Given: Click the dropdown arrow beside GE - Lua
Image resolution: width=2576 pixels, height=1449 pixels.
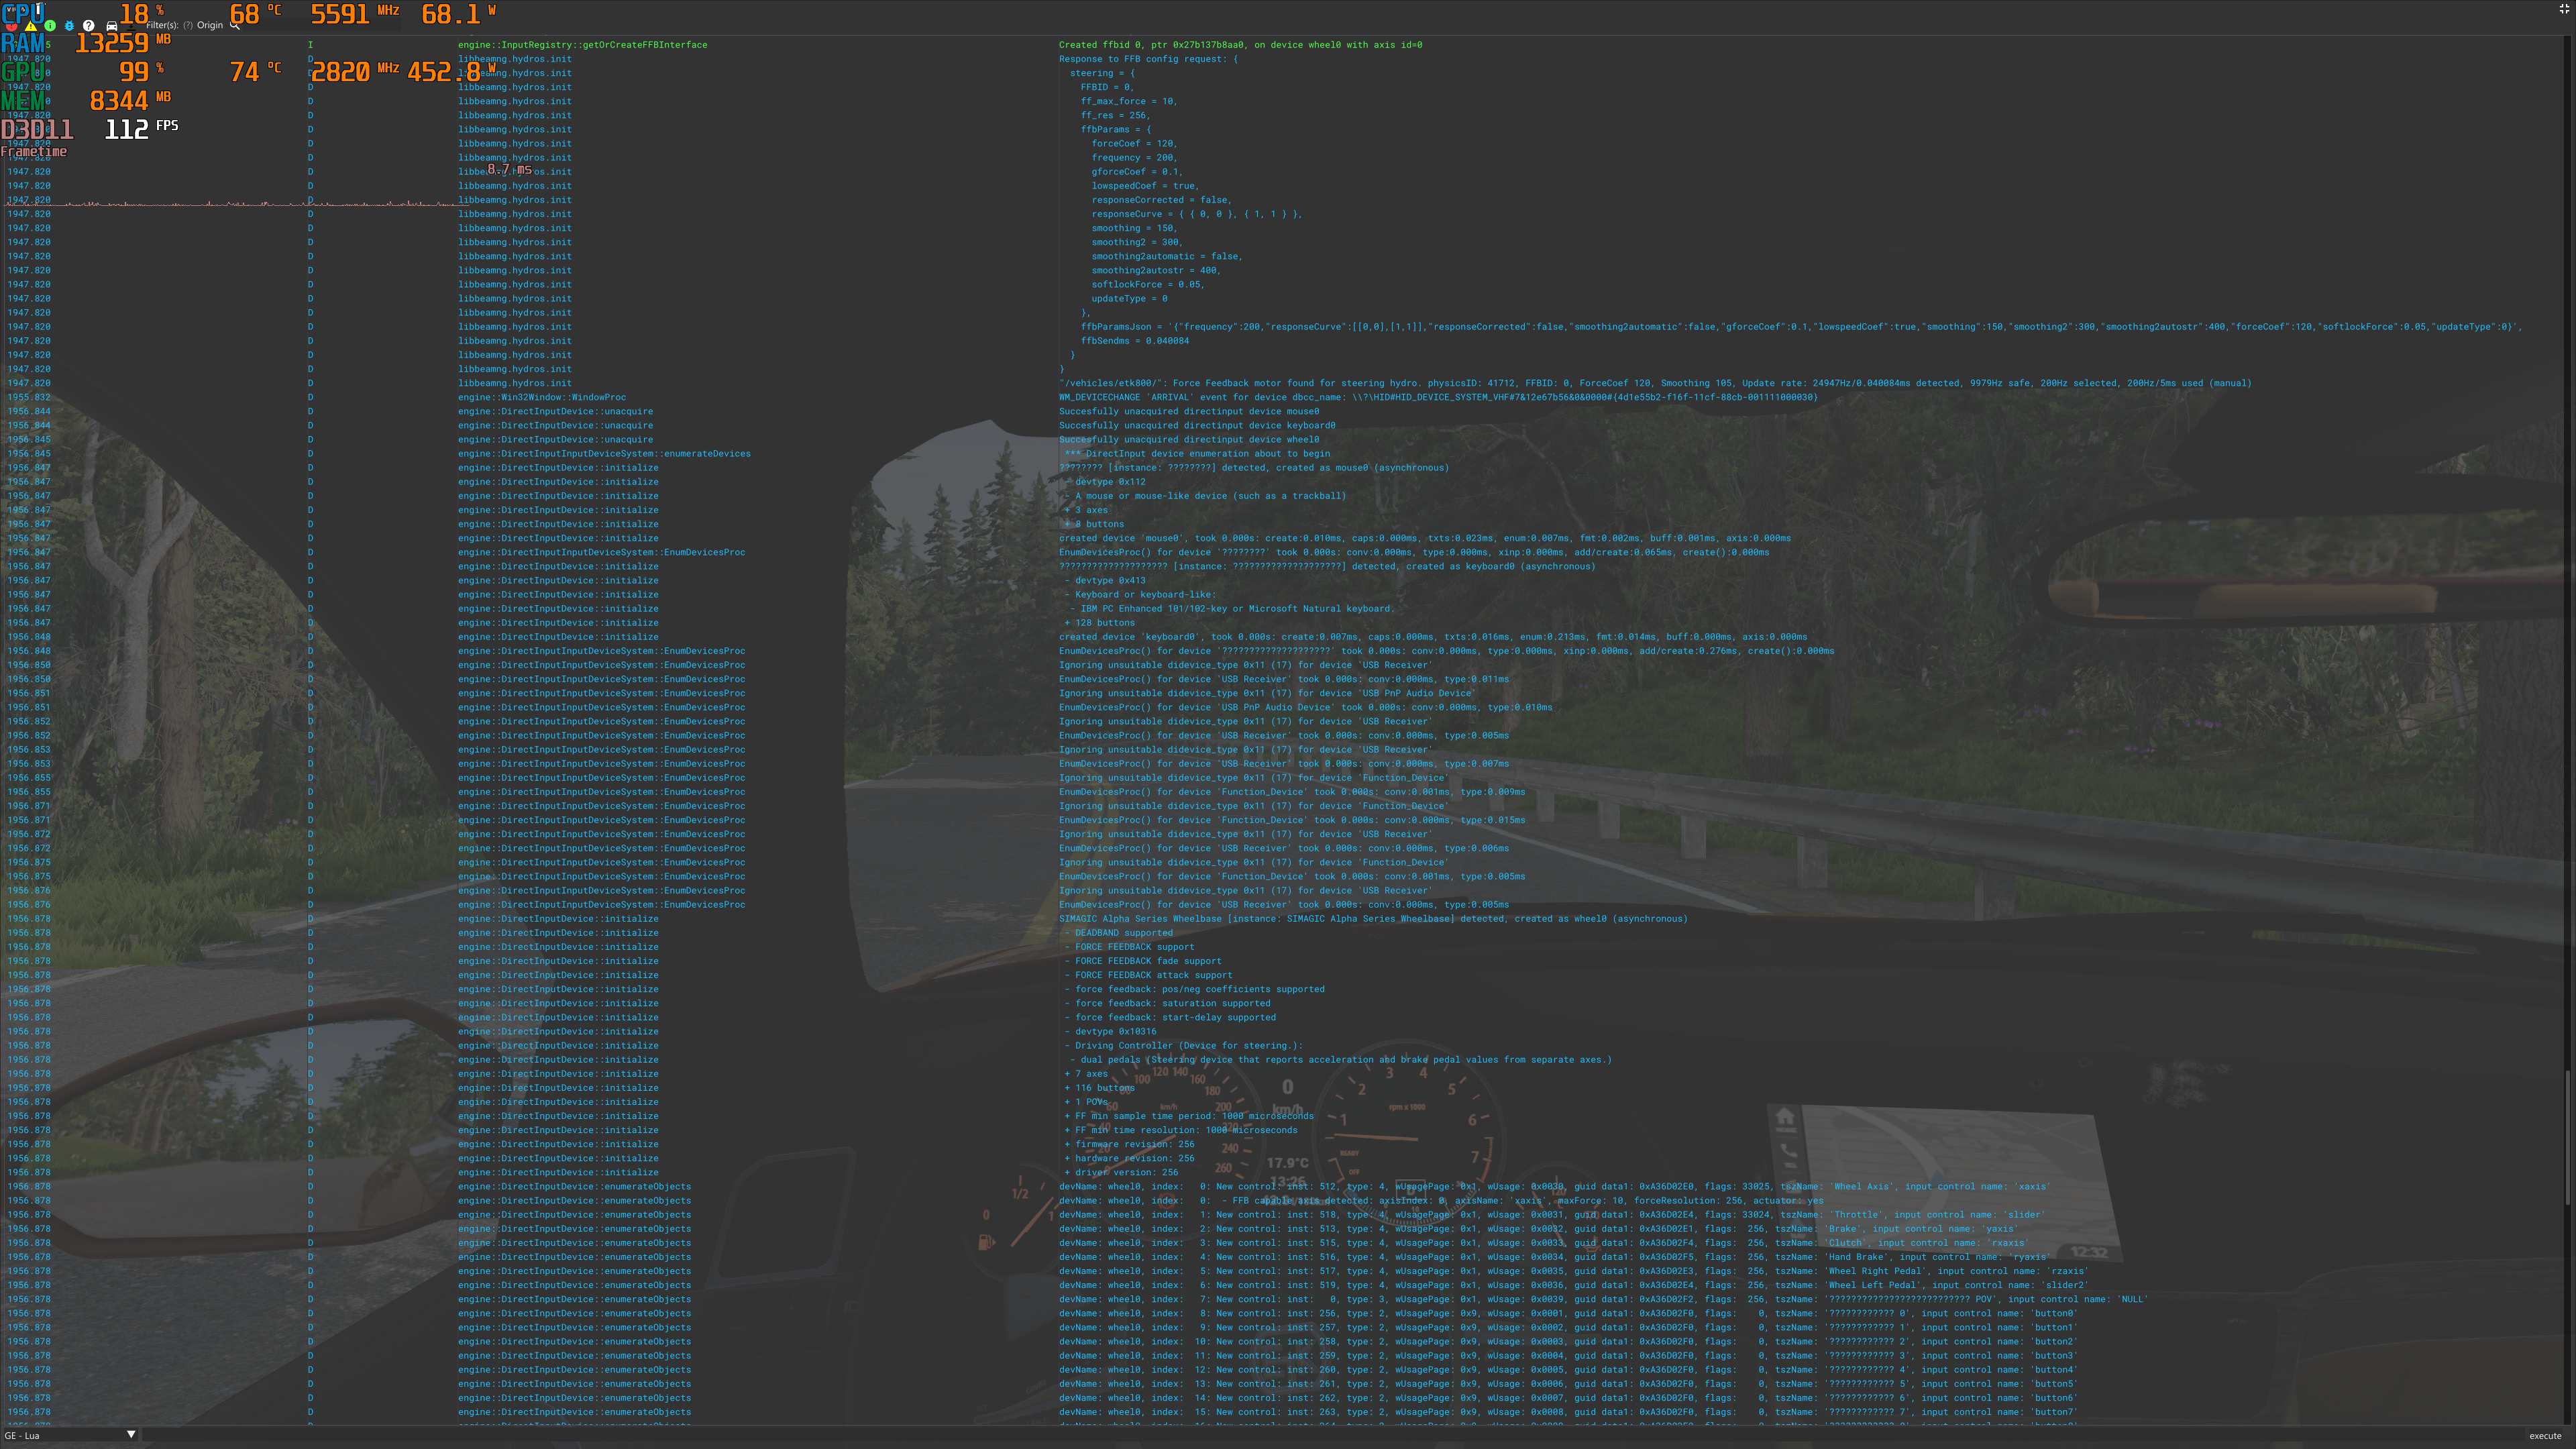Looking at the screenshot, I should click(131, 1435).
